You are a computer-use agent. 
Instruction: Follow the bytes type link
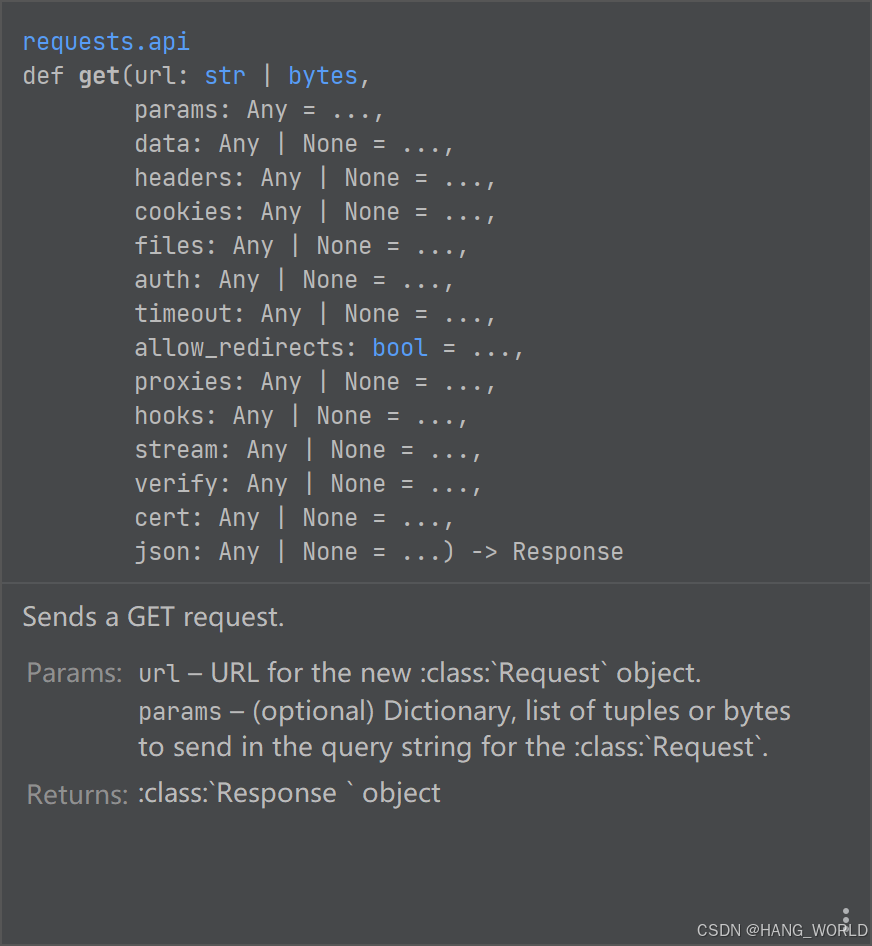[322, 76]
